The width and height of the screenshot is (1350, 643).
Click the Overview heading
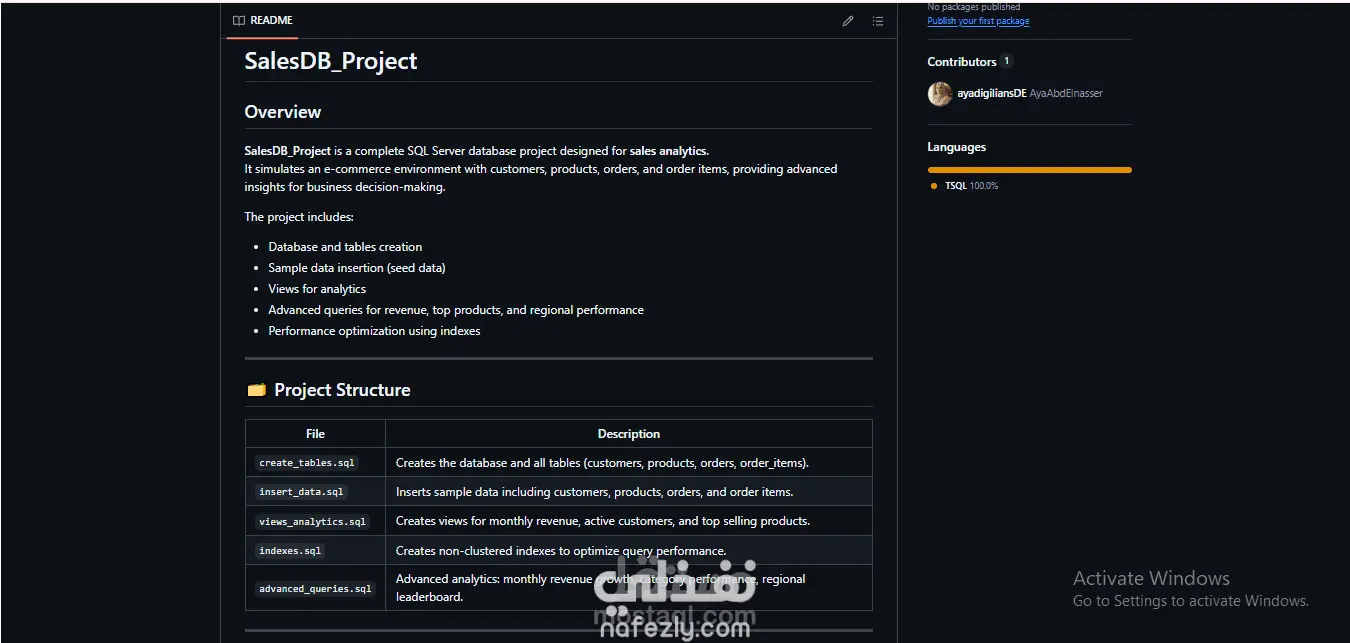click(283, 112)
